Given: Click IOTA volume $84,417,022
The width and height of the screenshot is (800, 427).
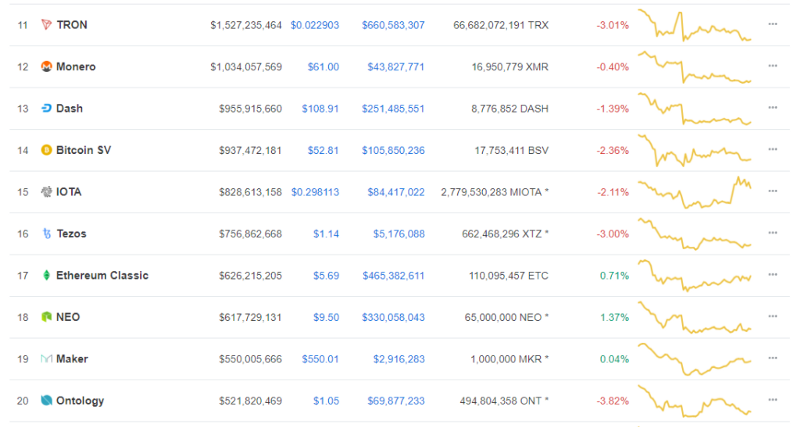Looking at the screenshot, I should [396, 192].
